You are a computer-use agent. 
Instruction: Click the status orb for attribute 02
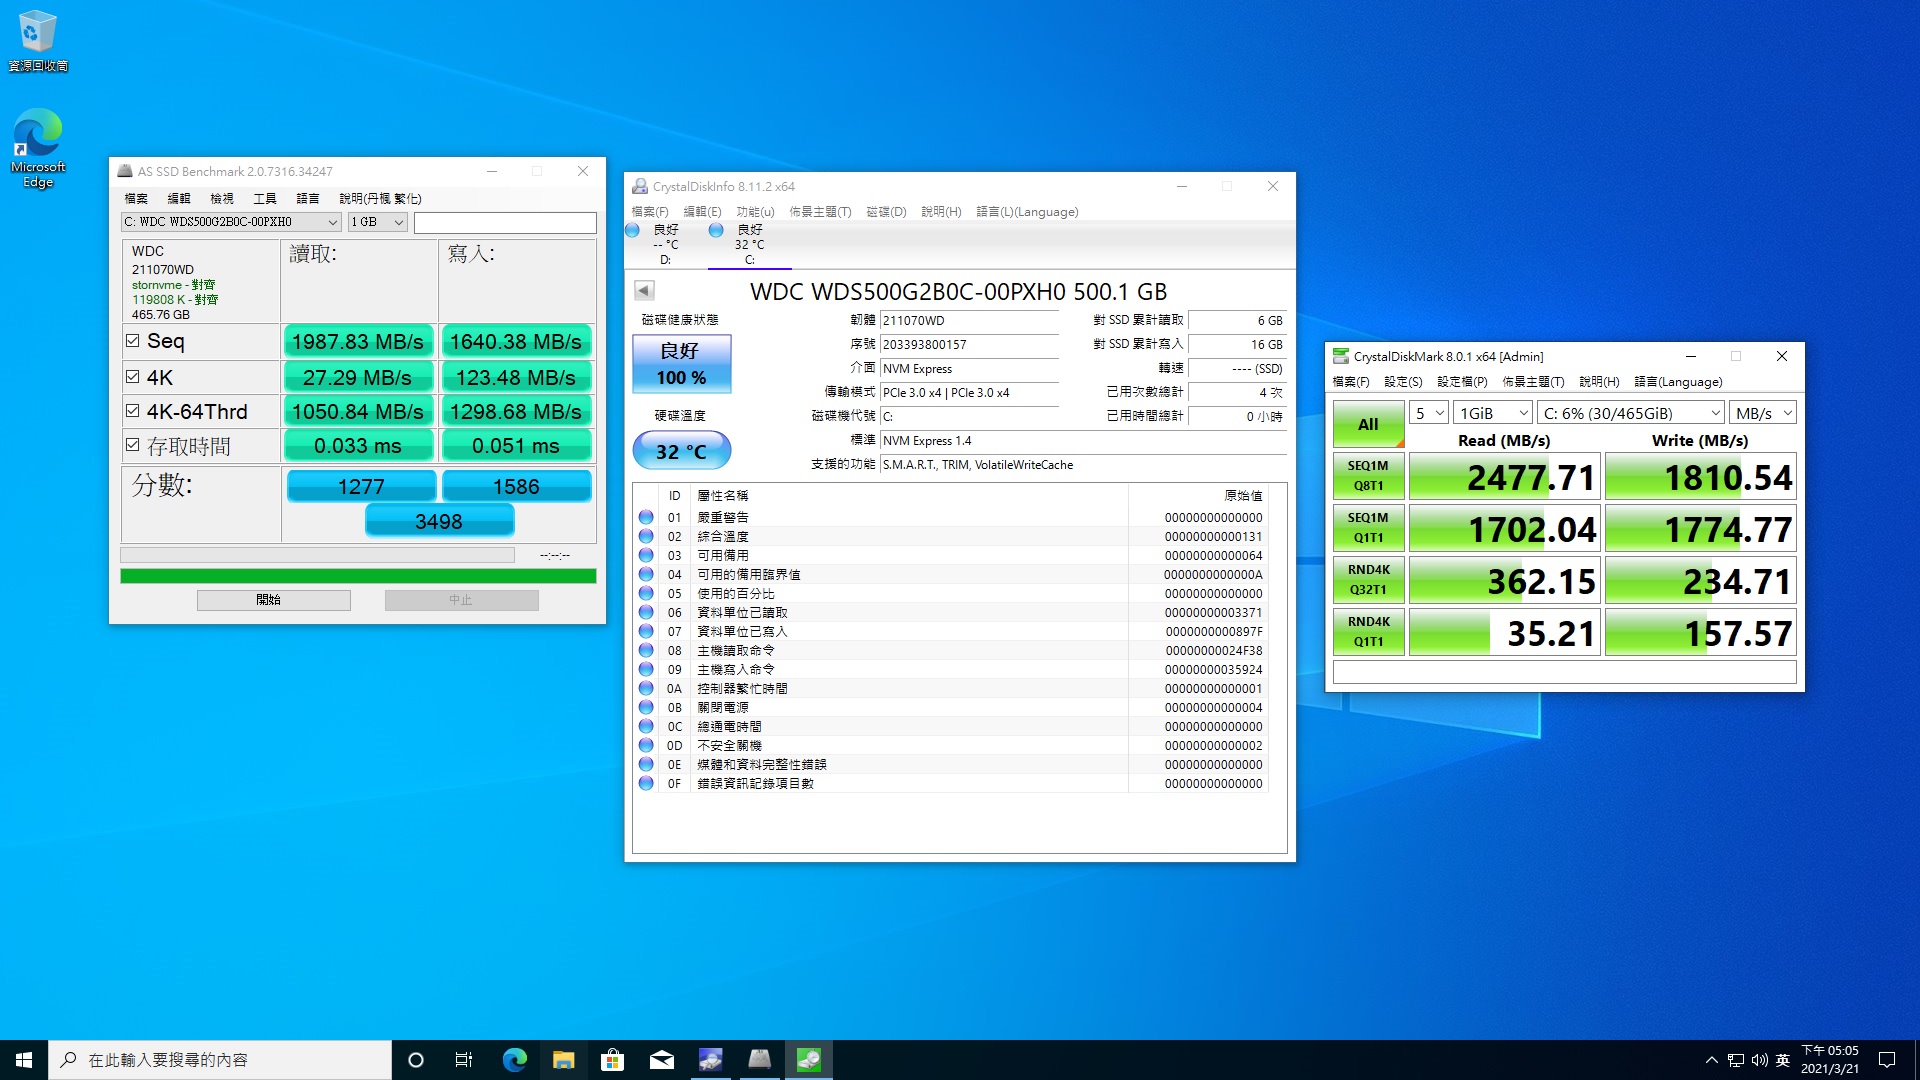646,536
